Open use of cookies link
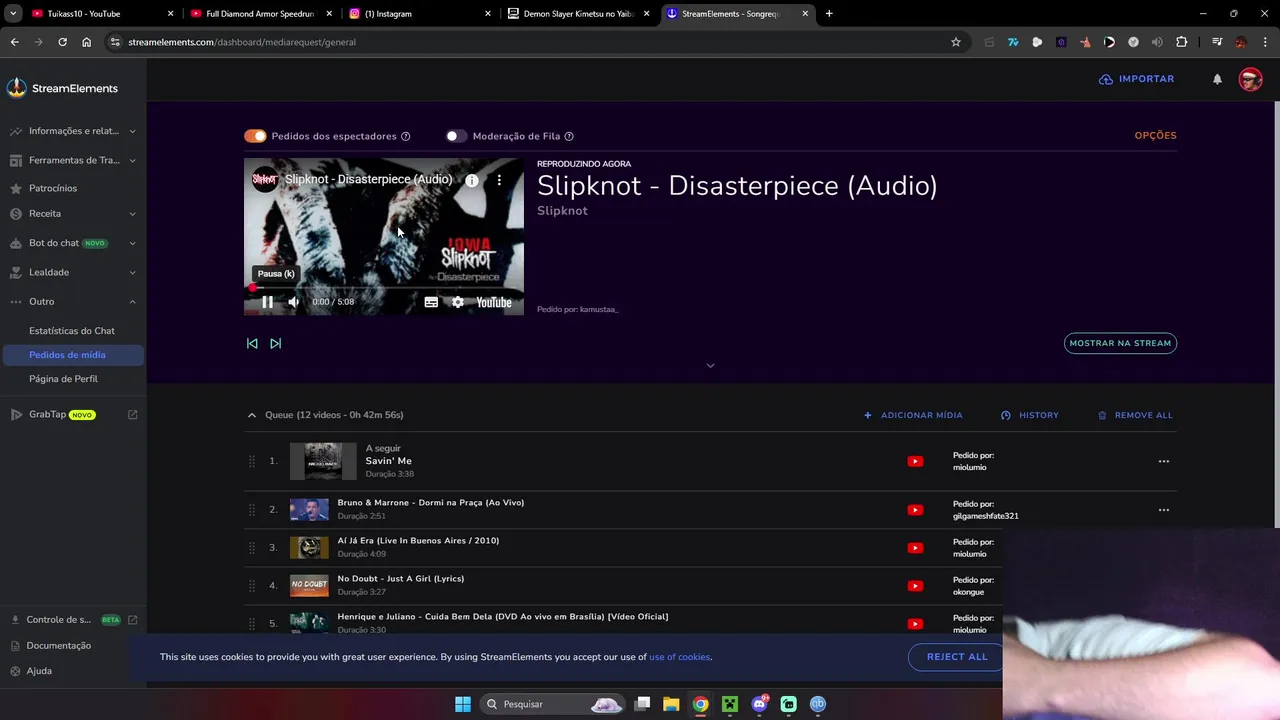This screenshot has height=720, width=1280. click(680, 657)
